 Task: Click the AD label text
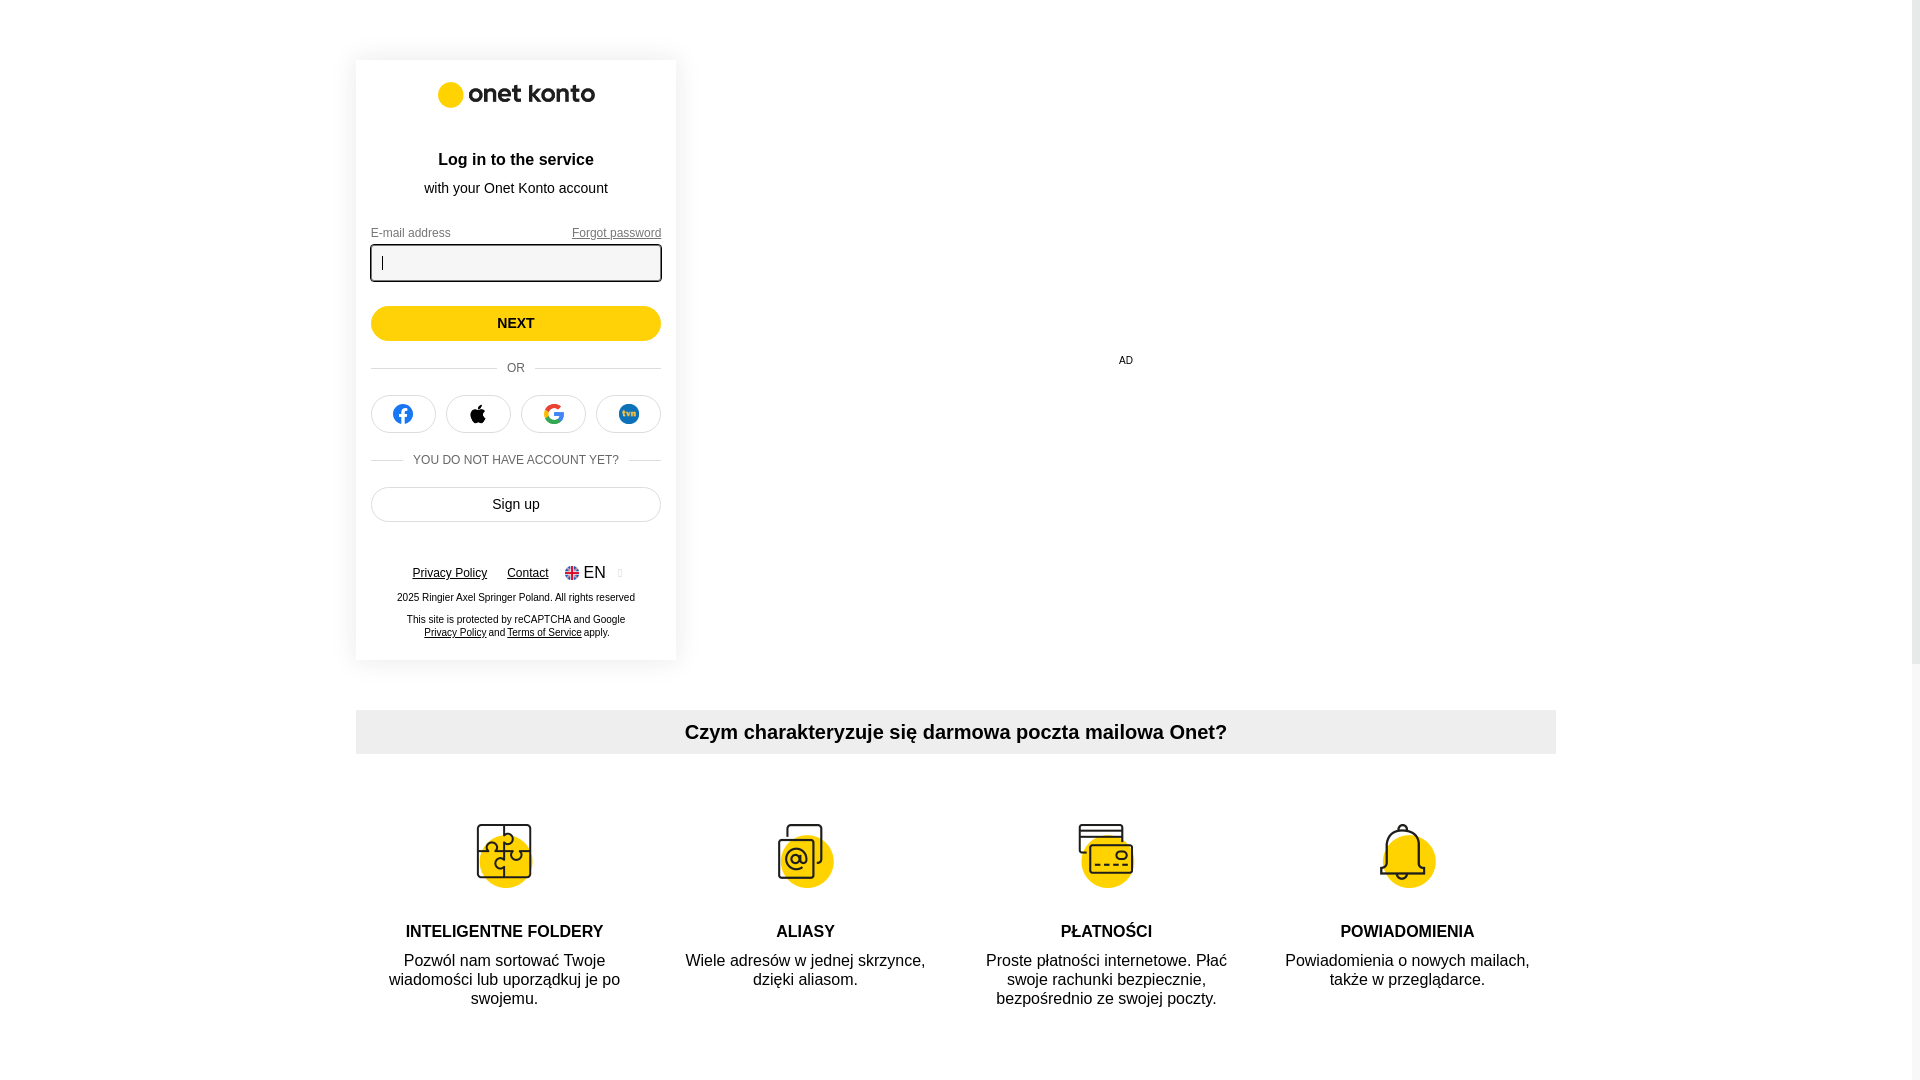(x=1126, y=360)
